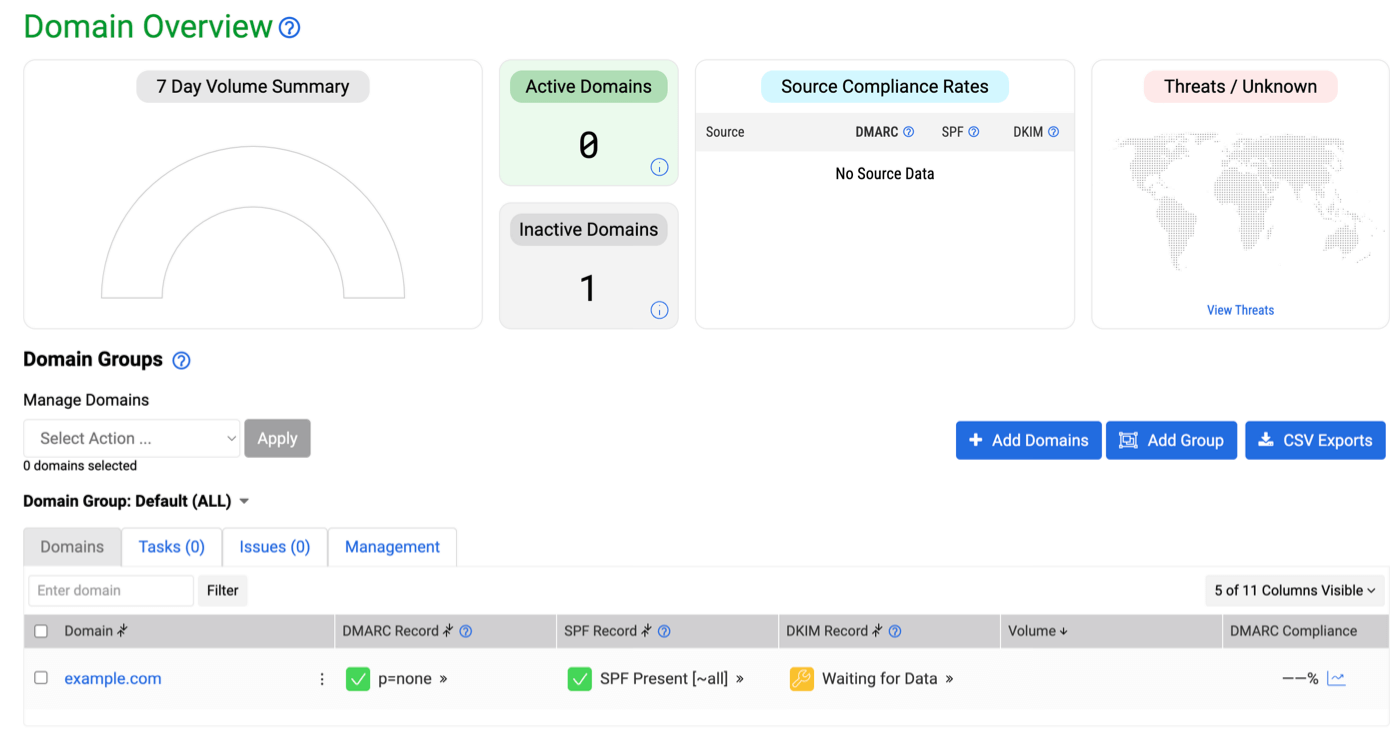Open the three-dot menu for example.com
Screen dimensions: 1400x744
click(322, 679)
